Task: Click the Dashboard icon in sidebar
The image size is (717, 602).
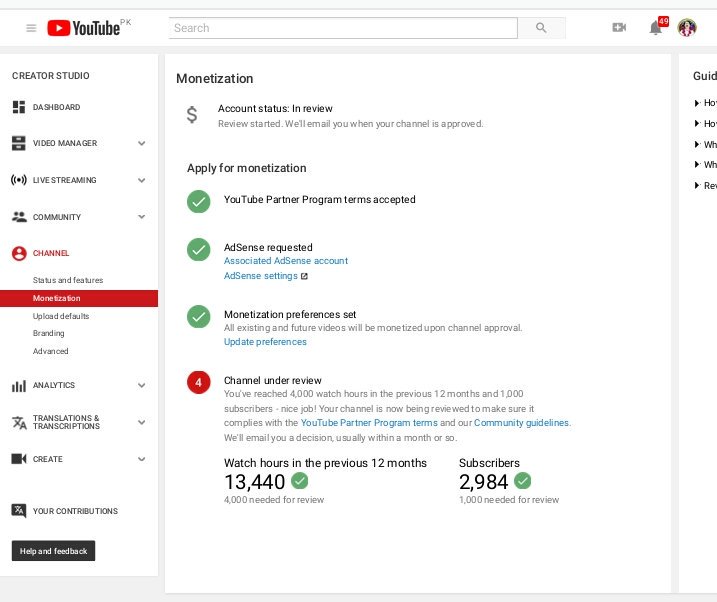Action: [19, 107]
